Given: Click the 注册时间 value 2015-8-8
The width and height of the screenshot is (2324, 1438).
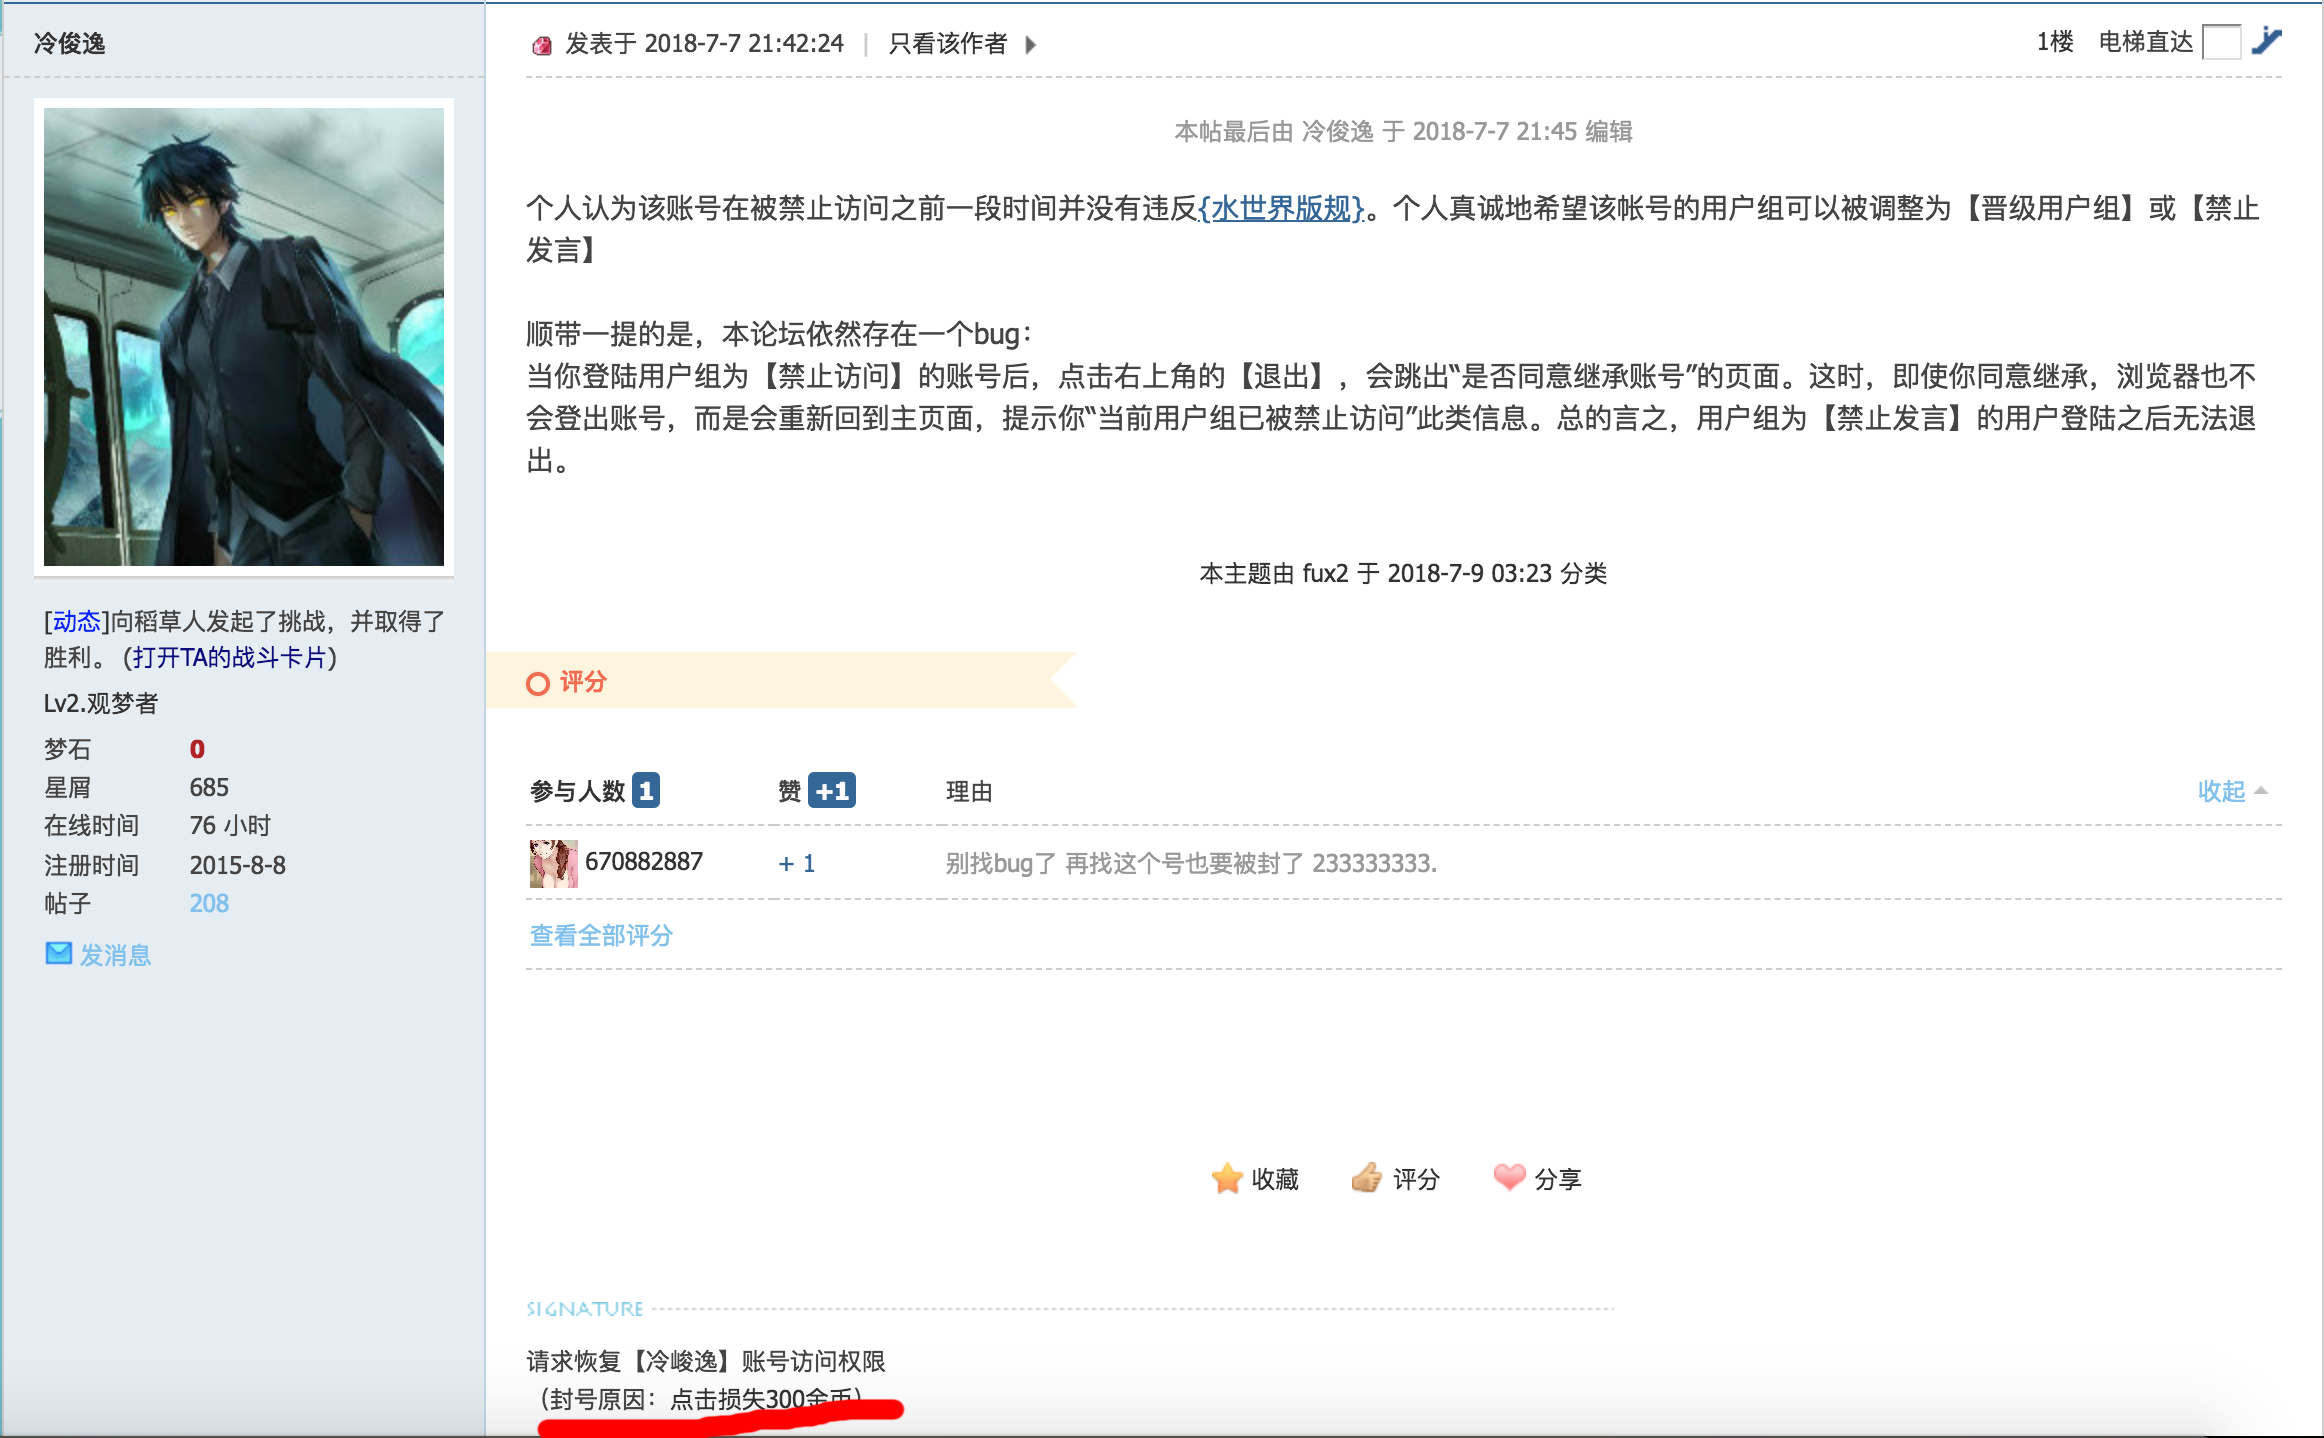Looking at the screenshot, I should click(x=238, y=865).
